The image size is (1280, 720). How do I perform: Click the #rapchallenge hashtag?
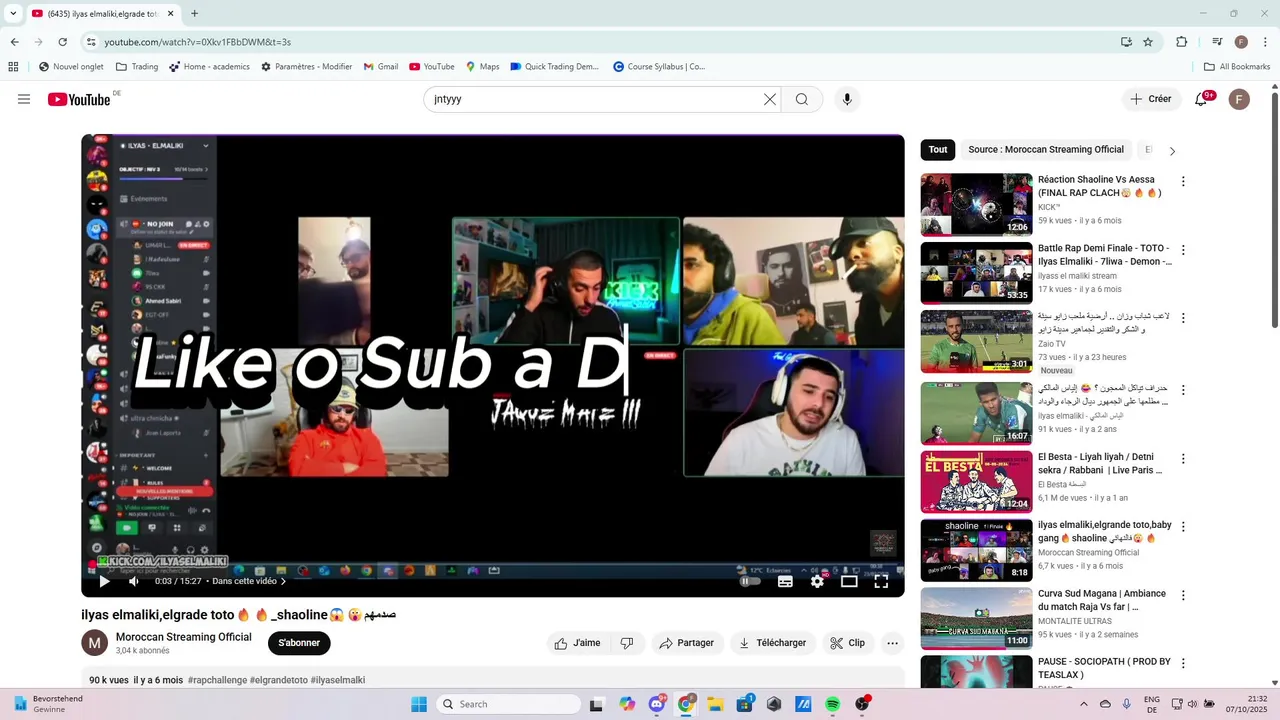click(217, 680)
